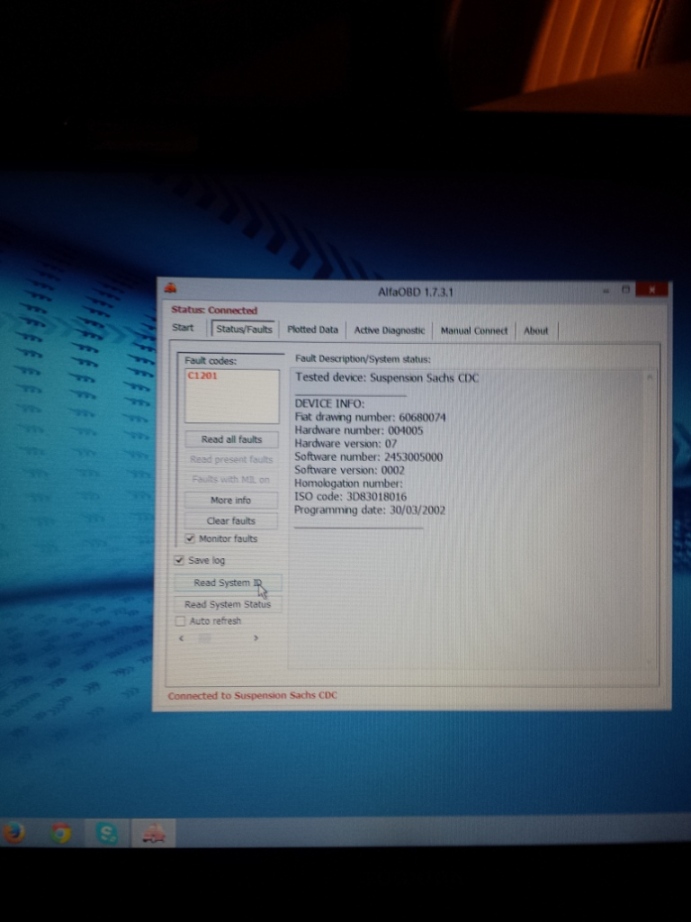
Task: Open the Manual Connect tab
Action: [x=474, y=331]
